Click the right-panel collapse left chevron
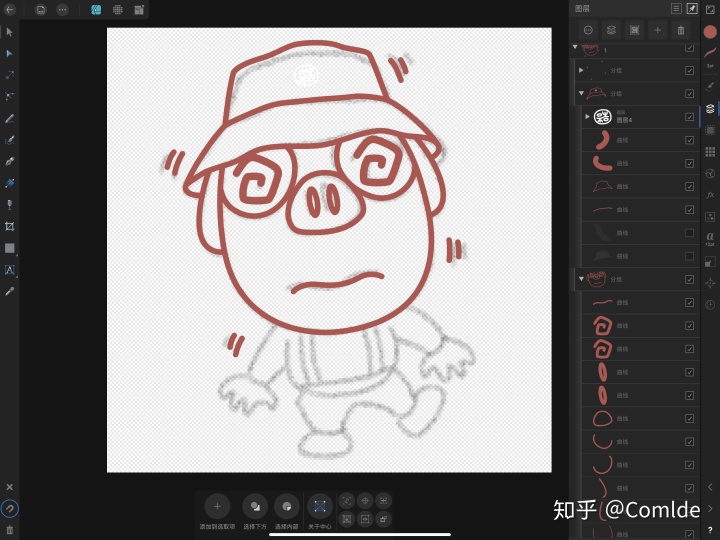The height and width of the screenshot is (540, 720). (x=710, y=487)
